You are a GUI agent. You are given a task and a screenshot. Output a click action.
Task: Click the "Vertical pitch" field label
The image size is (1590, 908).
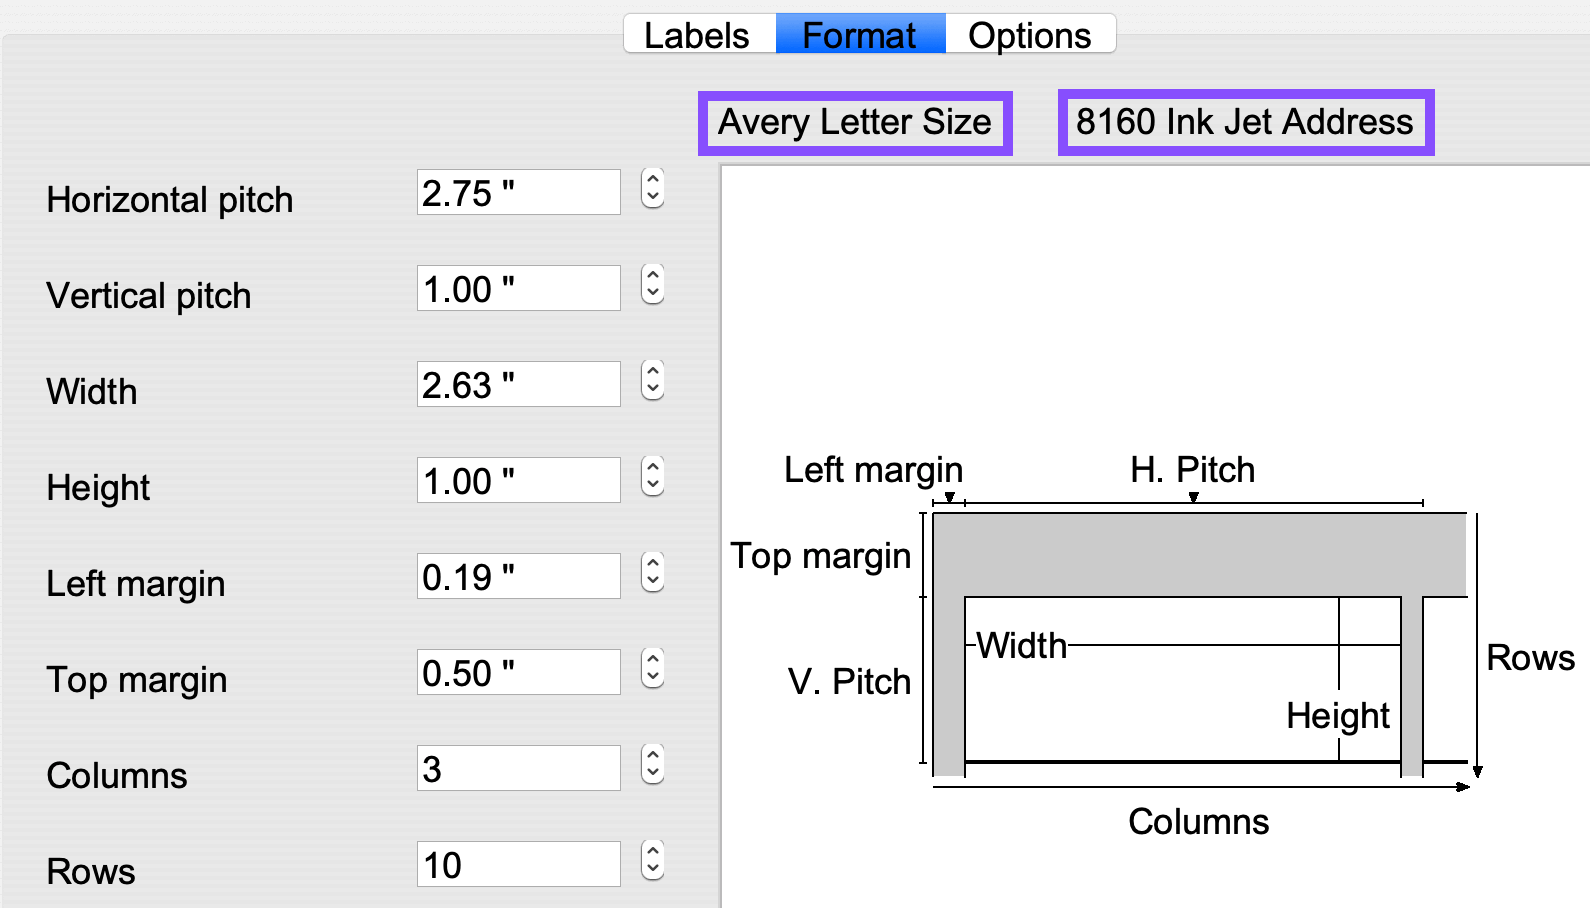[x=149, y=296]
